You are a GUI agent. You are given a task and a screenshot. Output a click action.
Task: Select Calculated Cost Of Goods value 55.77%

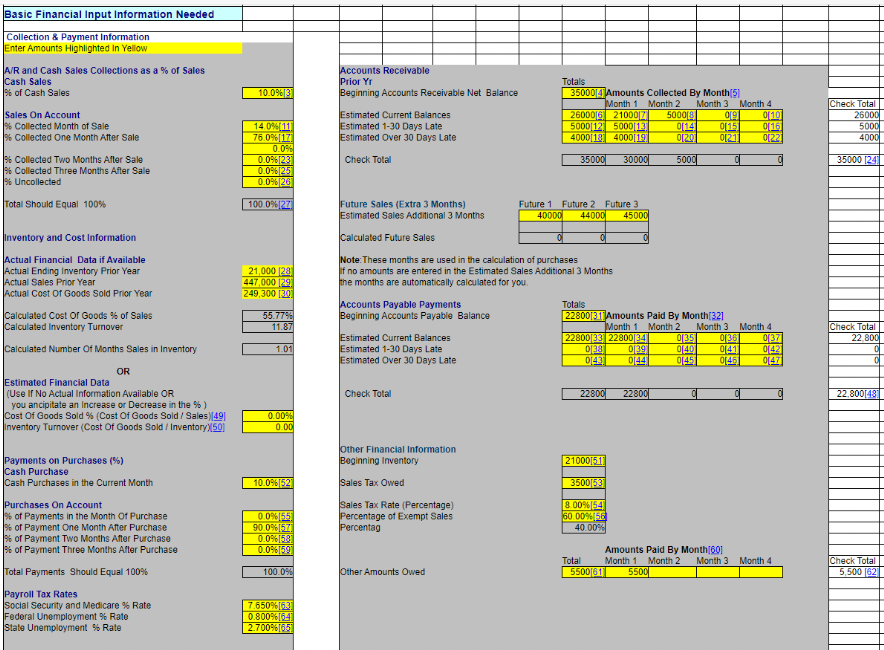click(268, 316)
